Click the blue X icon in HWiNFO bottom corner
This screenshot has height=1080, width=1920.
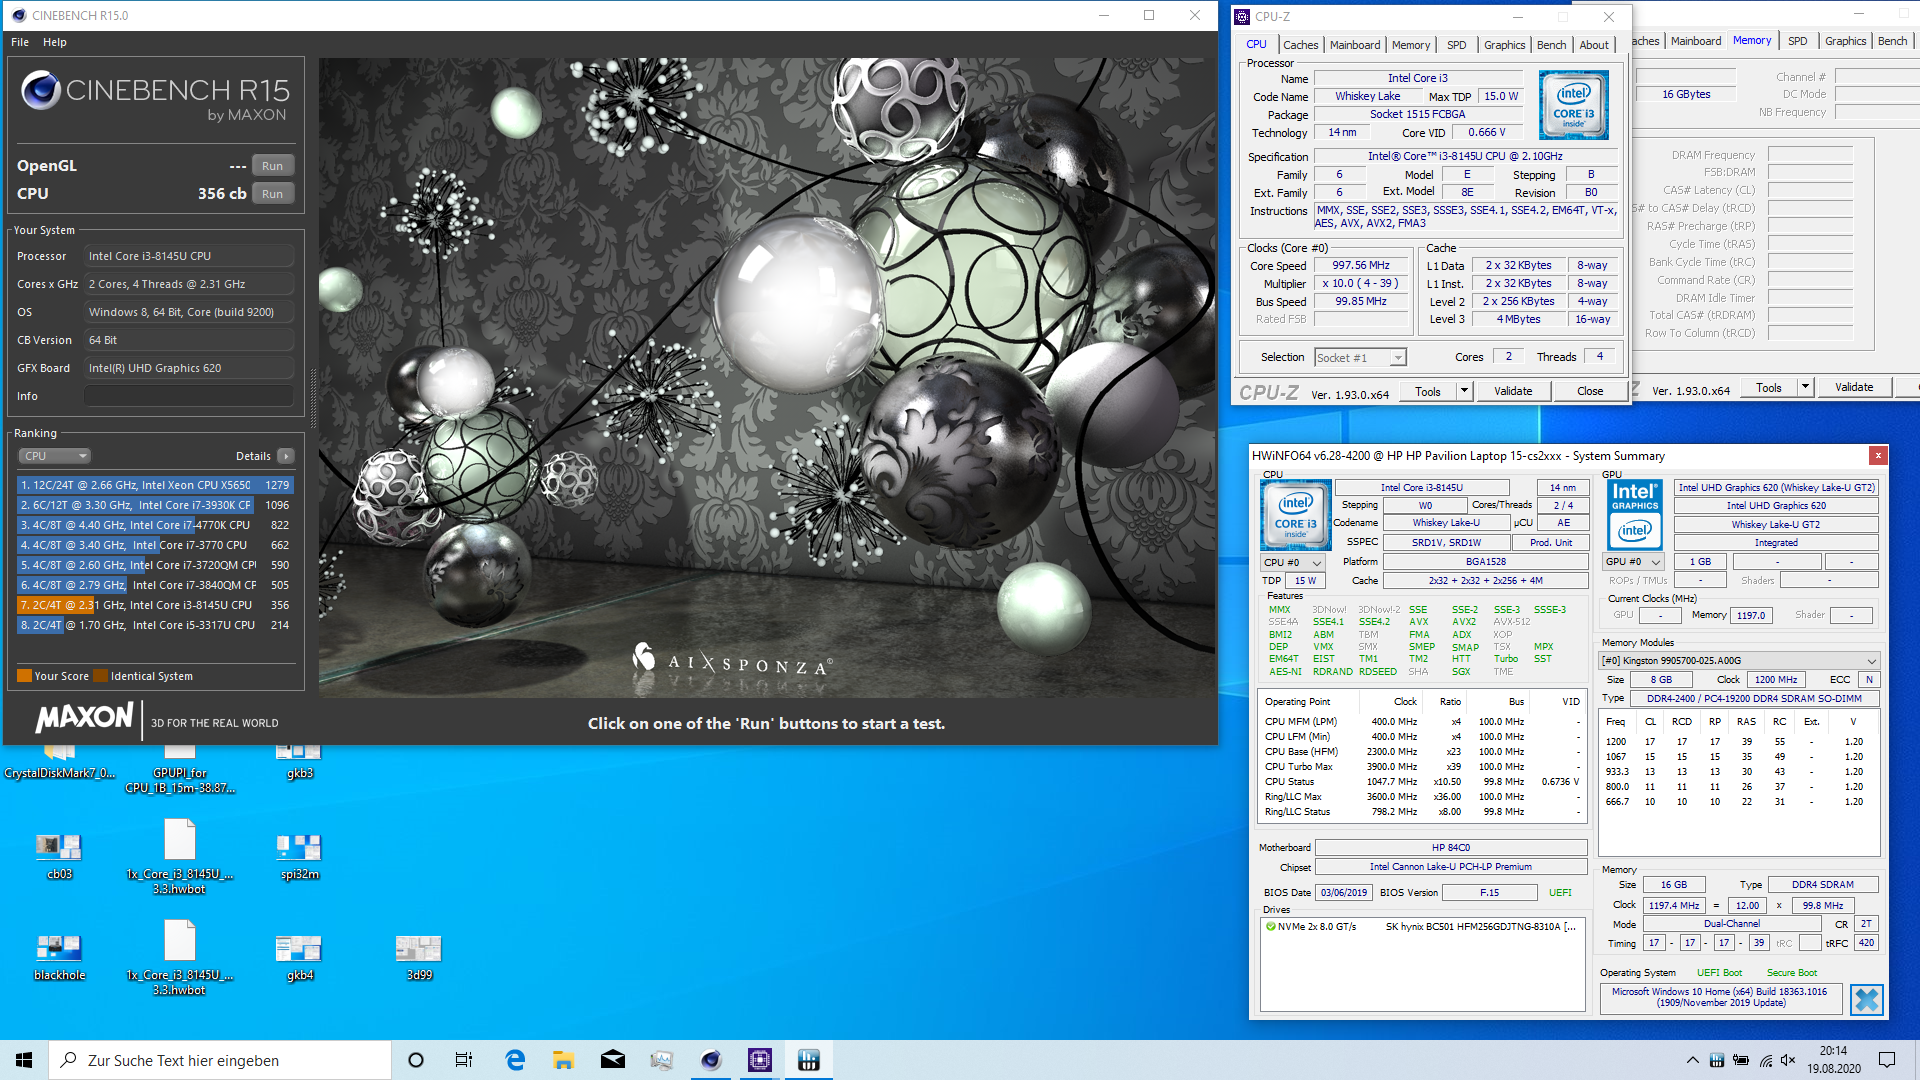click(x=1866, y=999)
